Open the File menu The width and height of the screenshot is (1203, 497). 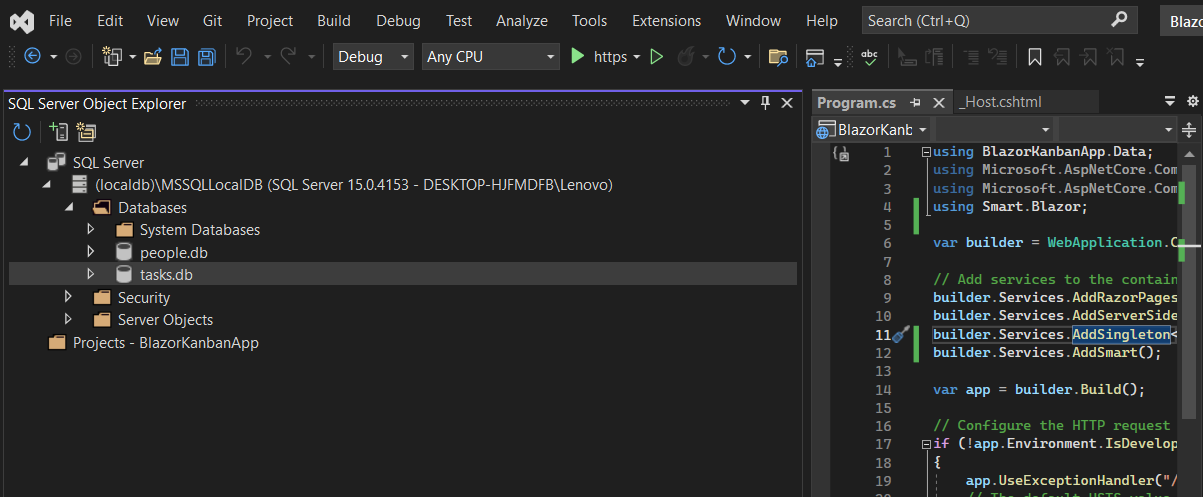[60, 20]
